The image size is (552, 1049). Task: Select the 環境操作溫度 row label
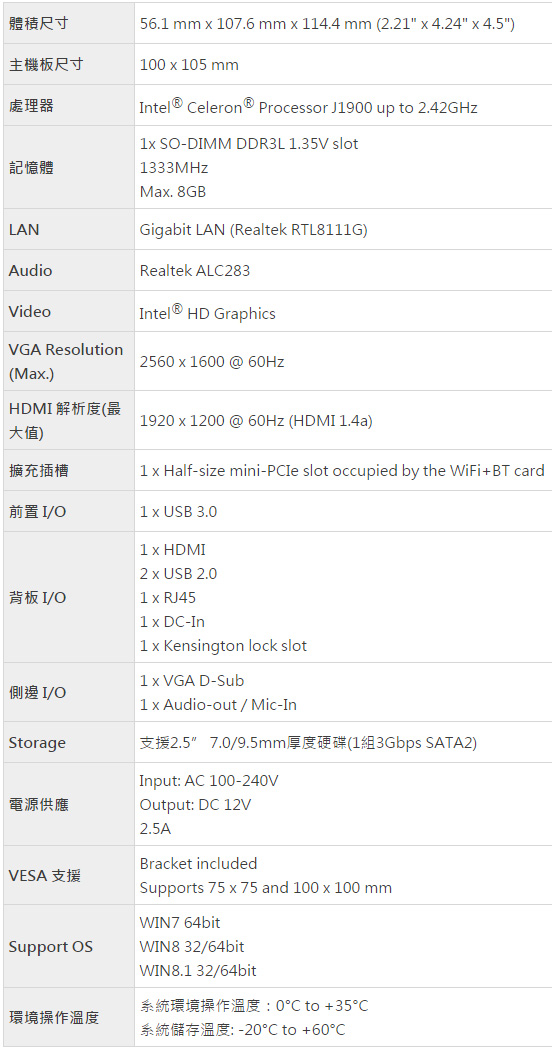tap(54, 1018)
